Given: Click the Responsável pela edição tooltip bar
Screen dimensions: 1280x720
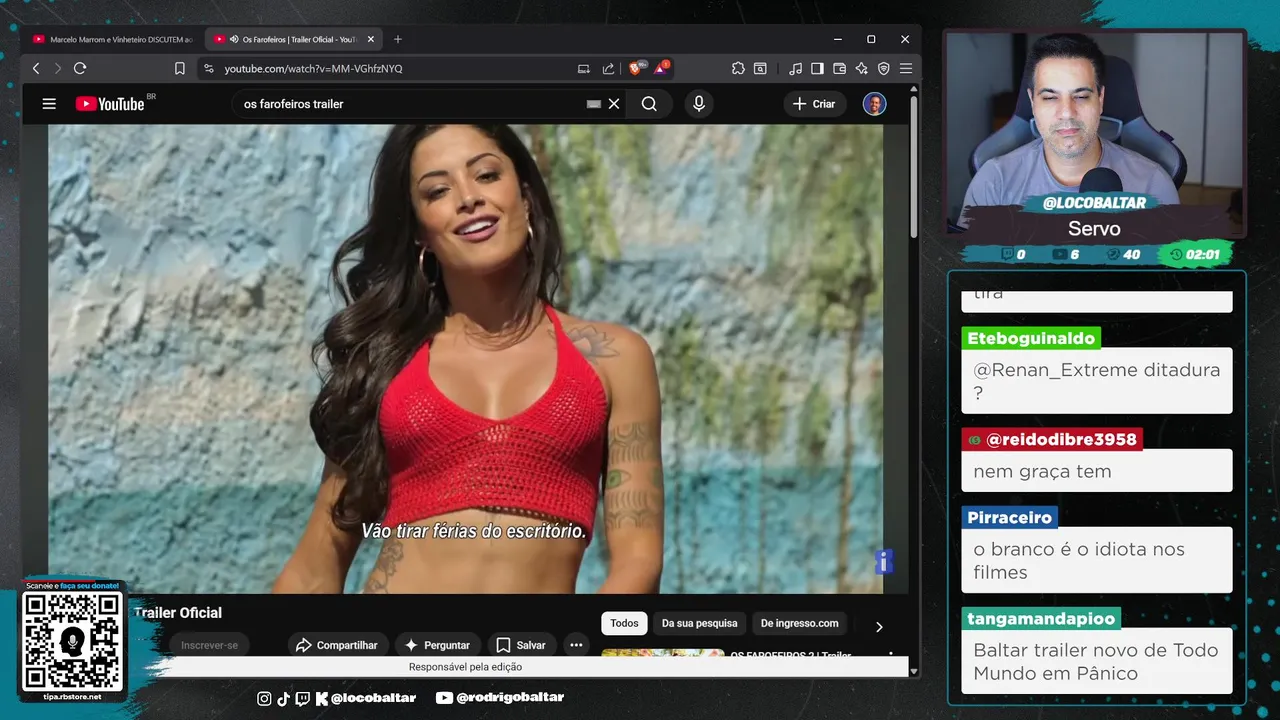Looking at the screenshot, I should point(465,667).
